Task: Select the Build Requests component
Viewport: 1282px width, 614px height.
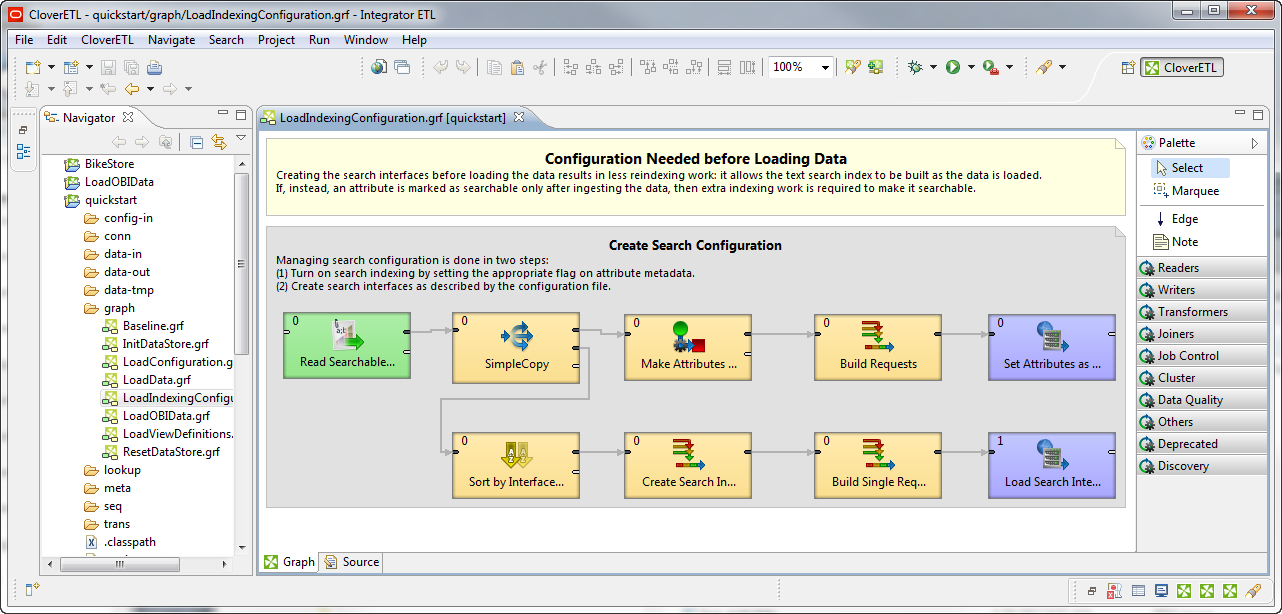Action: pos(878,345)
